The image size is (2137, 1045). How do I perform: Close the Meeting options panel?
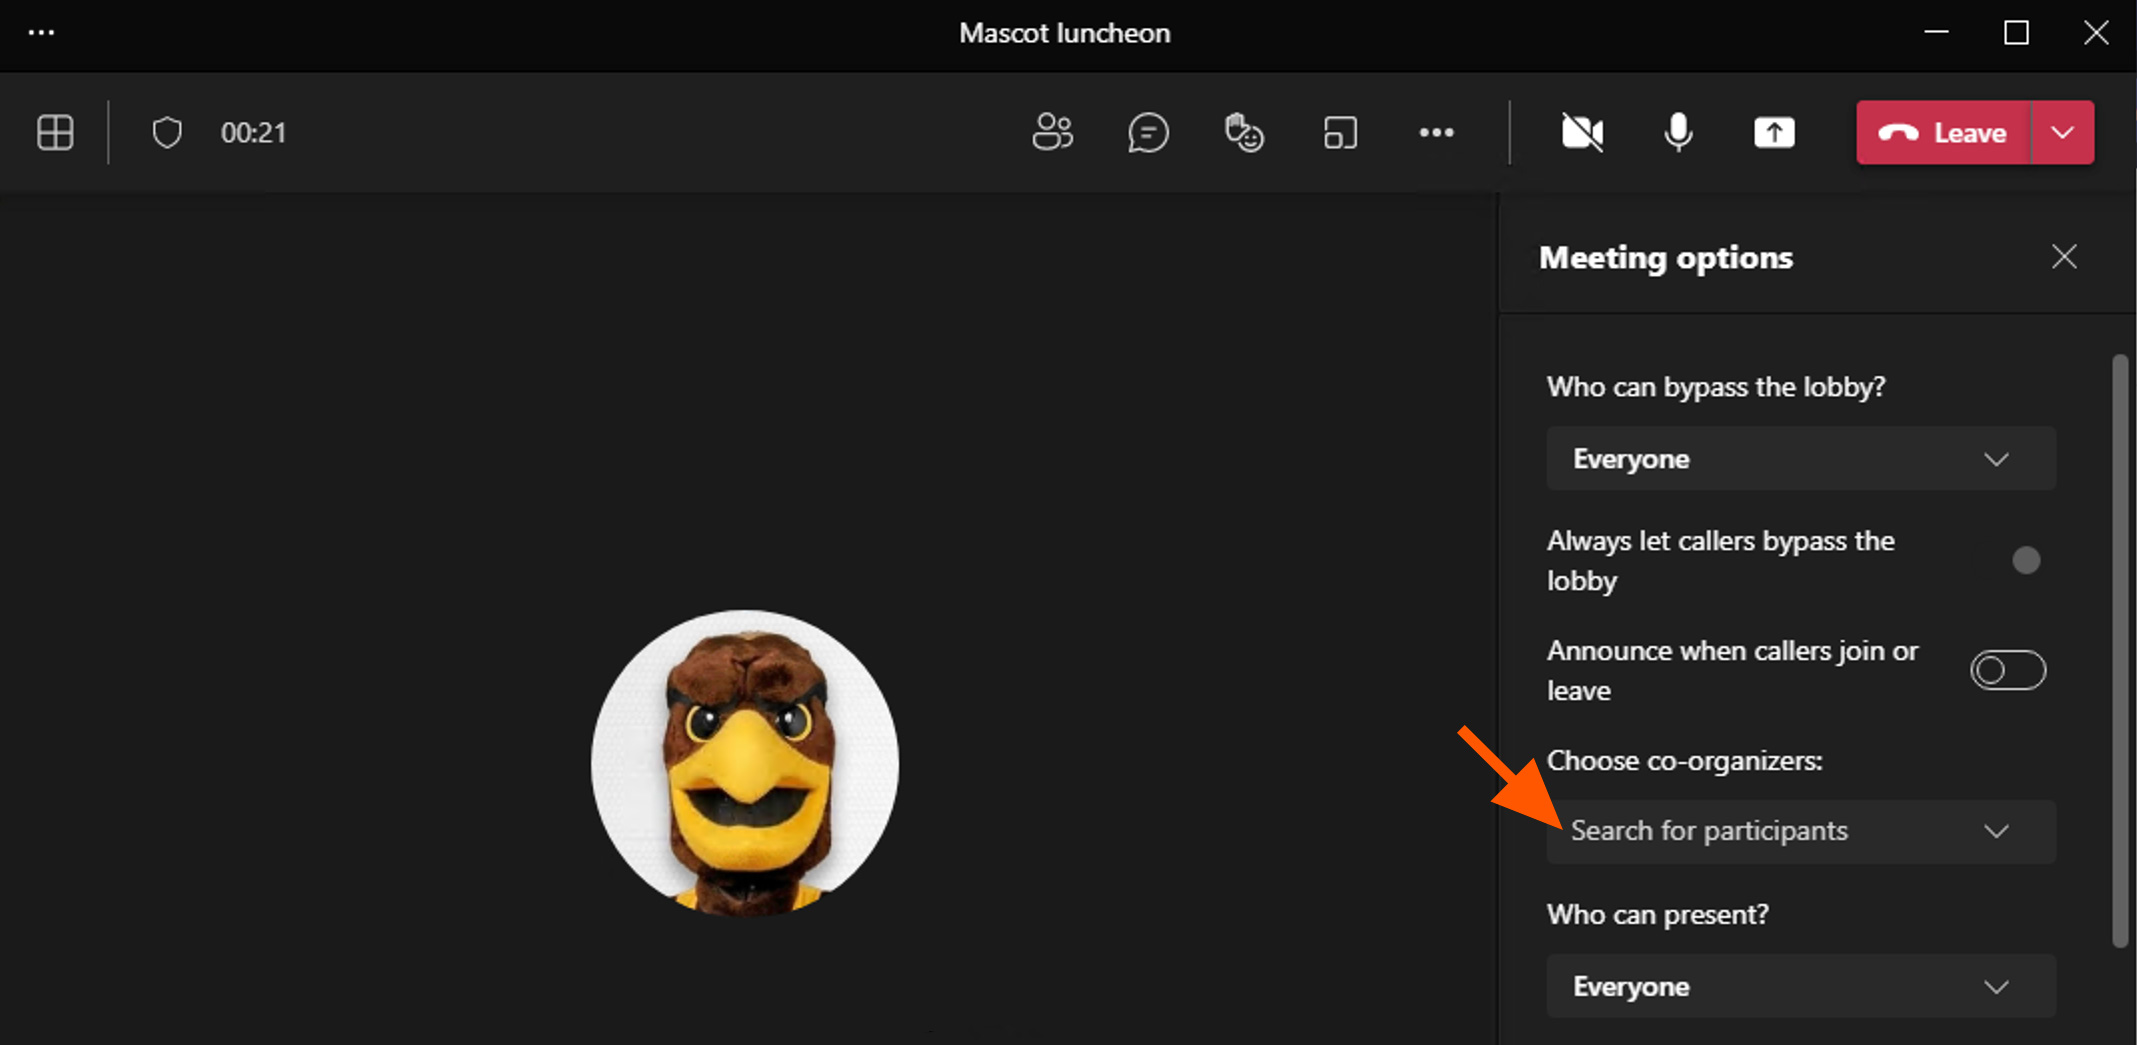(x=2064, y=257)
